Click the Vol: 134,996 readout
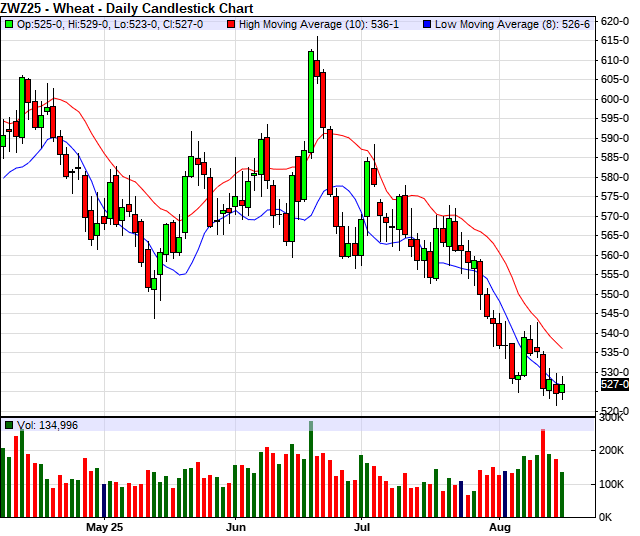 tap(48, 425)
